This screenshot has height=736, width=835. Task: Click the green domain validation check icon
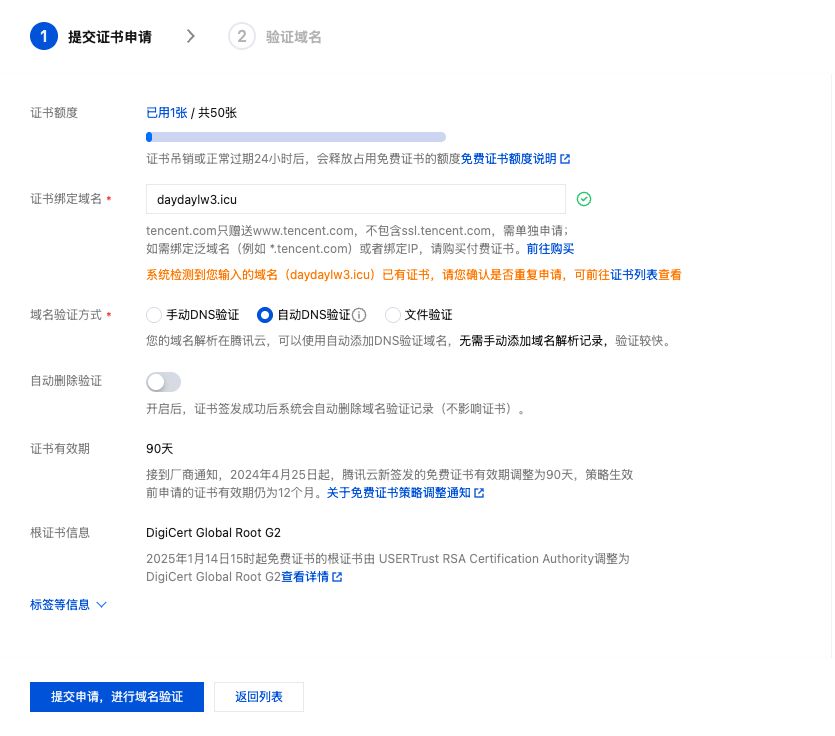(584, 199)
